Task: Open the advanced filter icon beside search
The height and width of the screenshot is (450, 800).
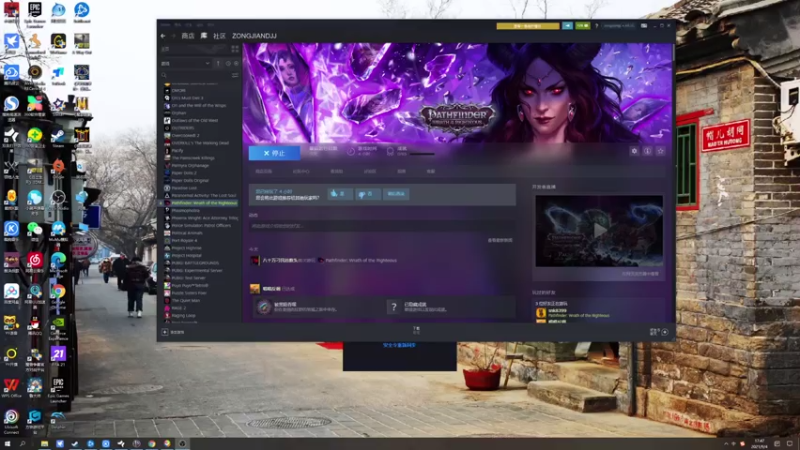Action: click(235, 76)
